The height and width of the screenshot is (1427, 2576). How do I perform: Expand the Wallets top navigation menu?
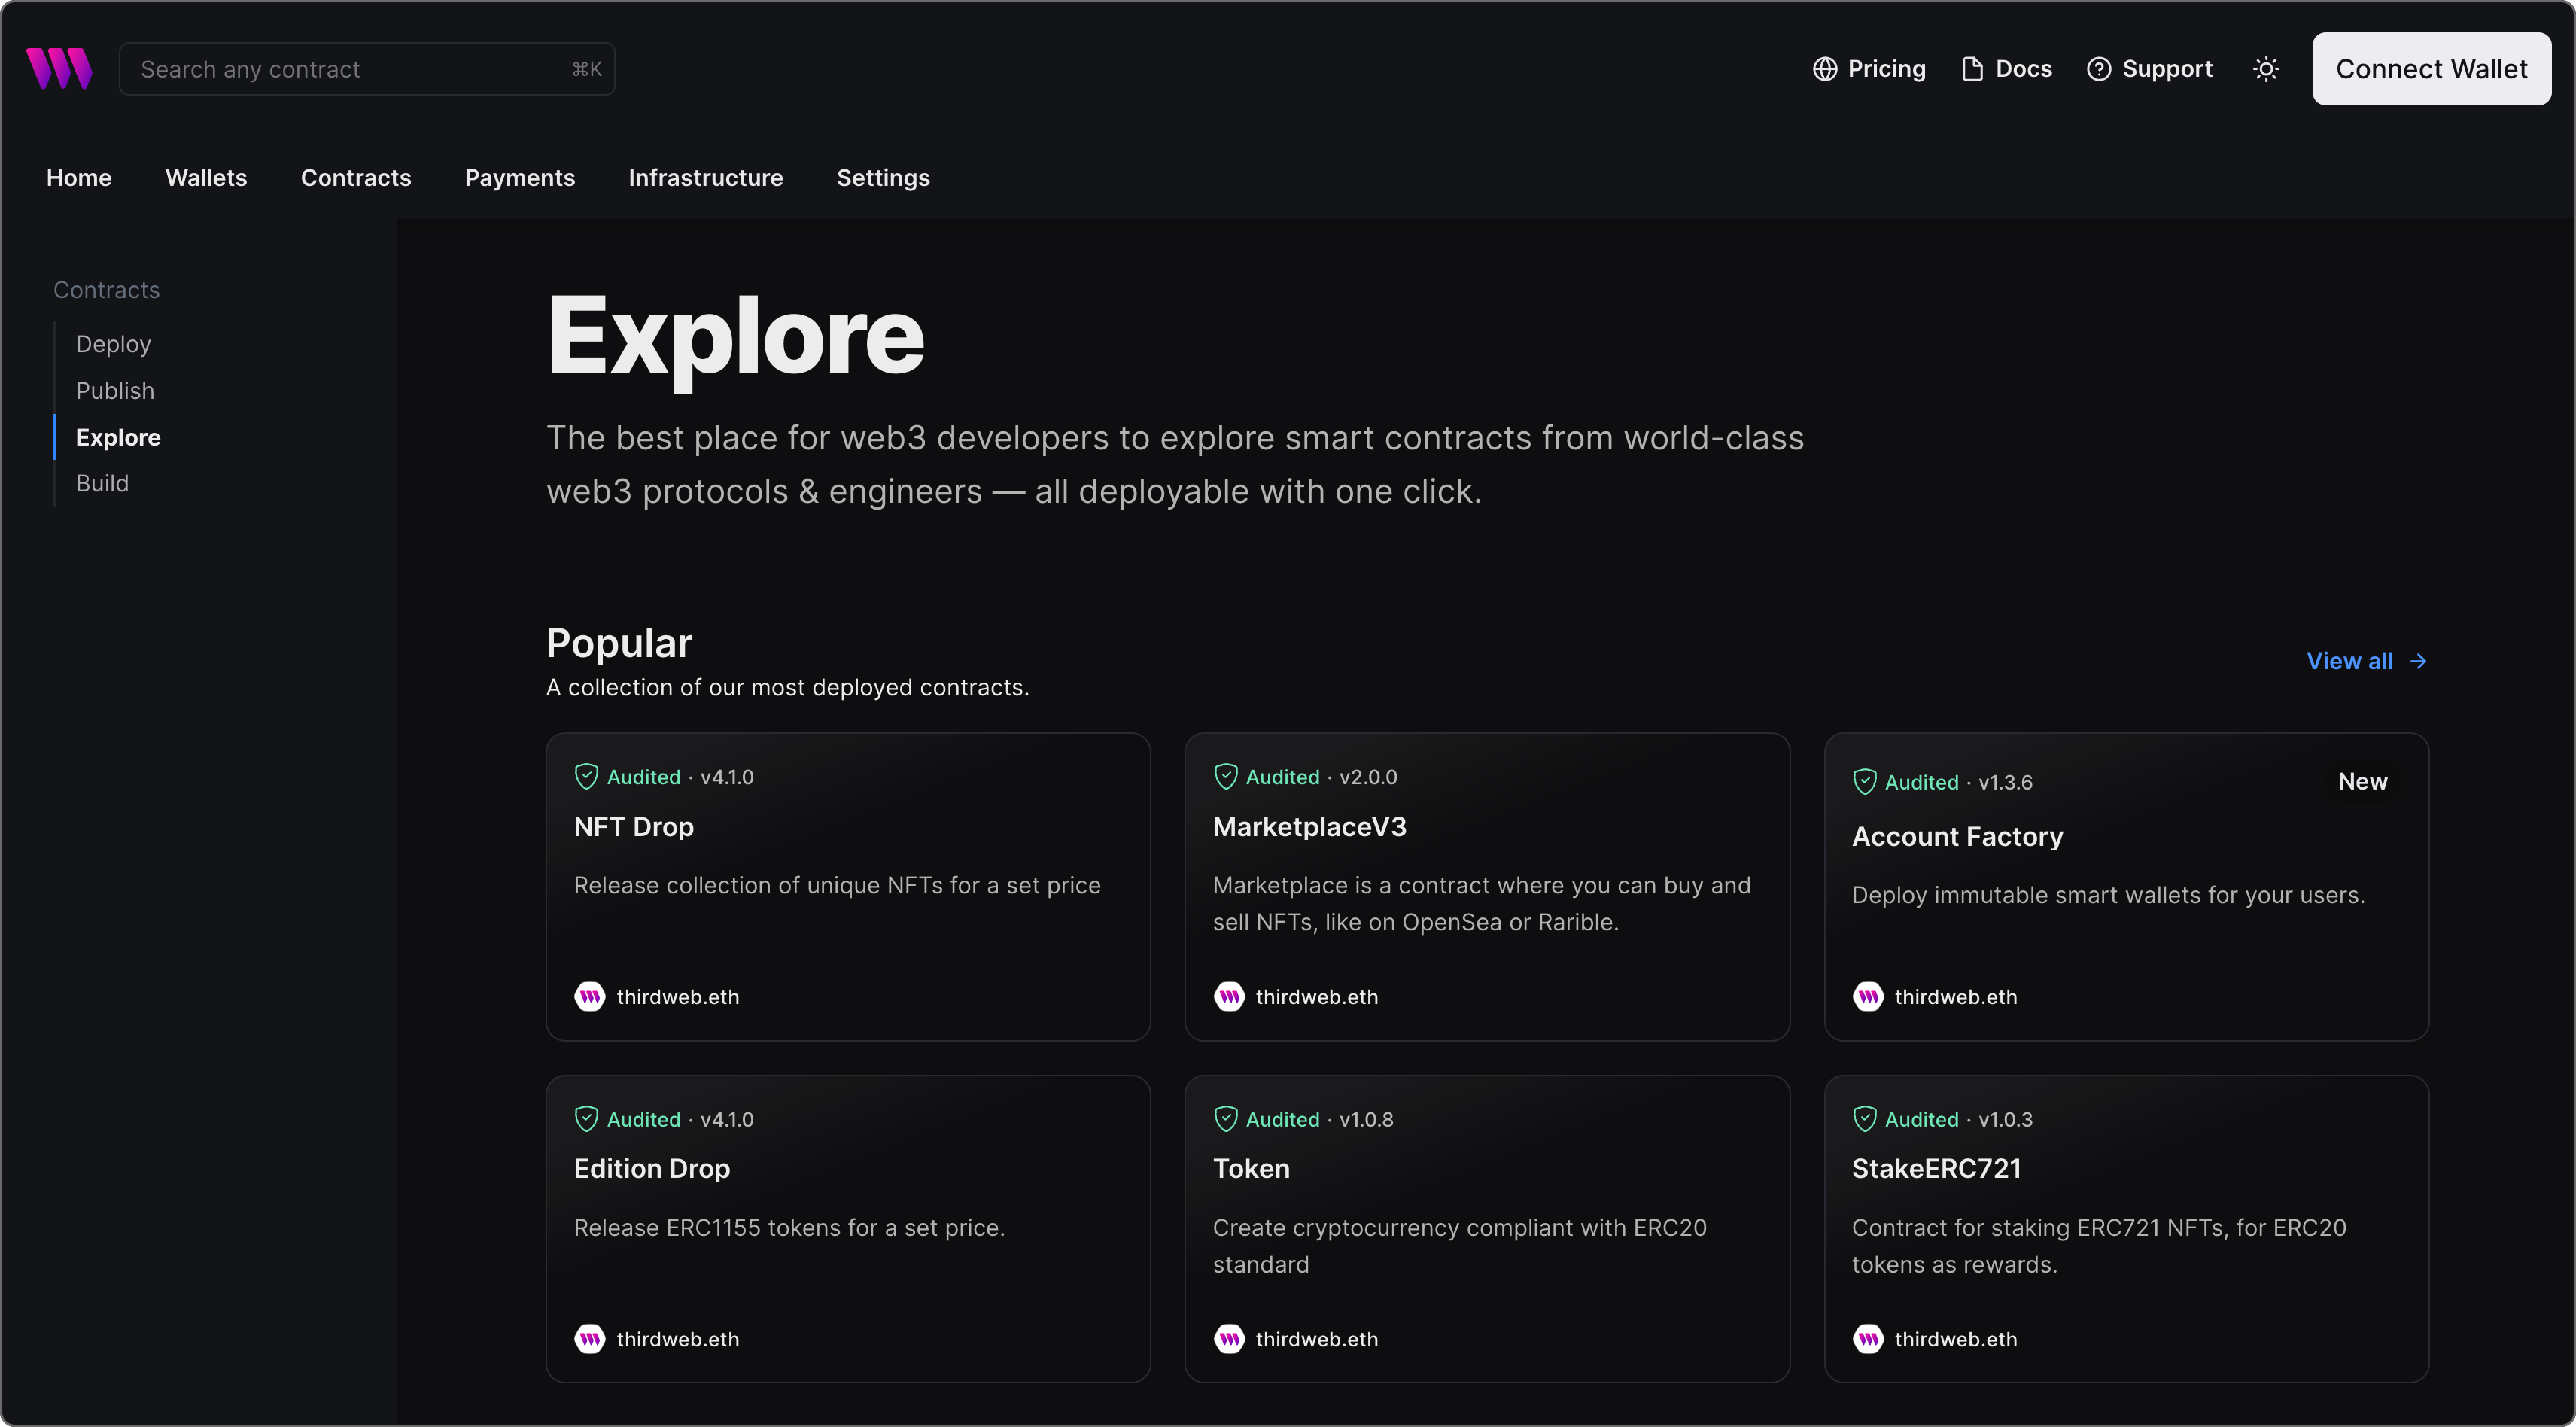pyautogui.click(x=205, y=175)
